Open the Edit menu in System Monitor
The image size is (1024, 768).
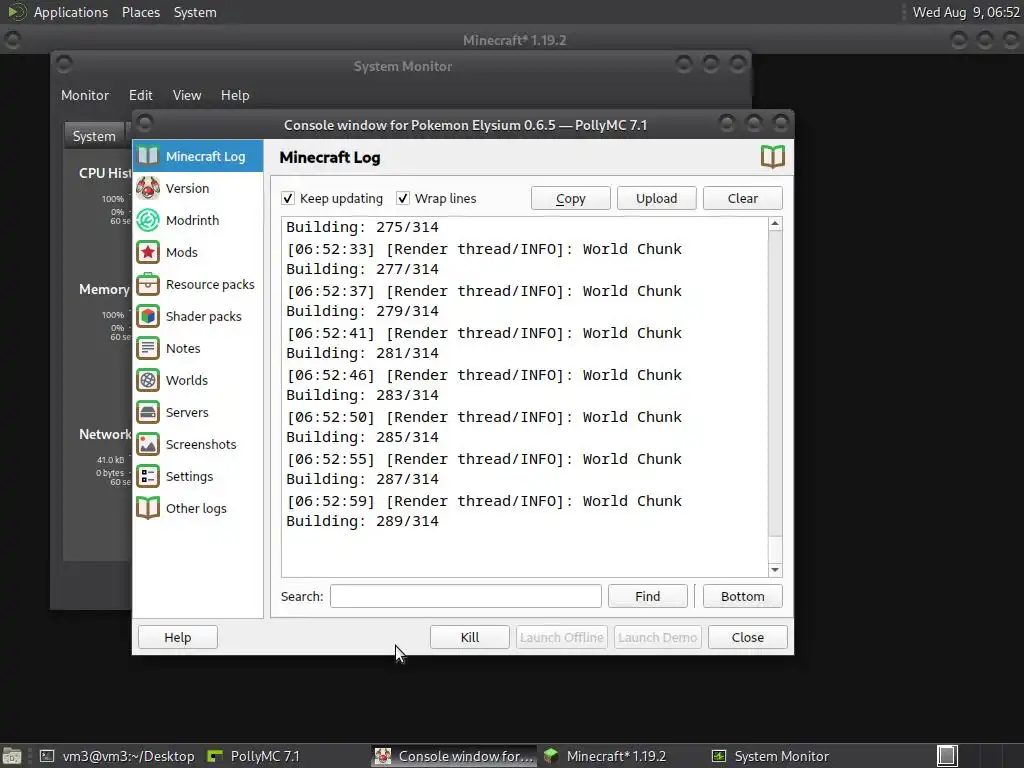point(140,95)
